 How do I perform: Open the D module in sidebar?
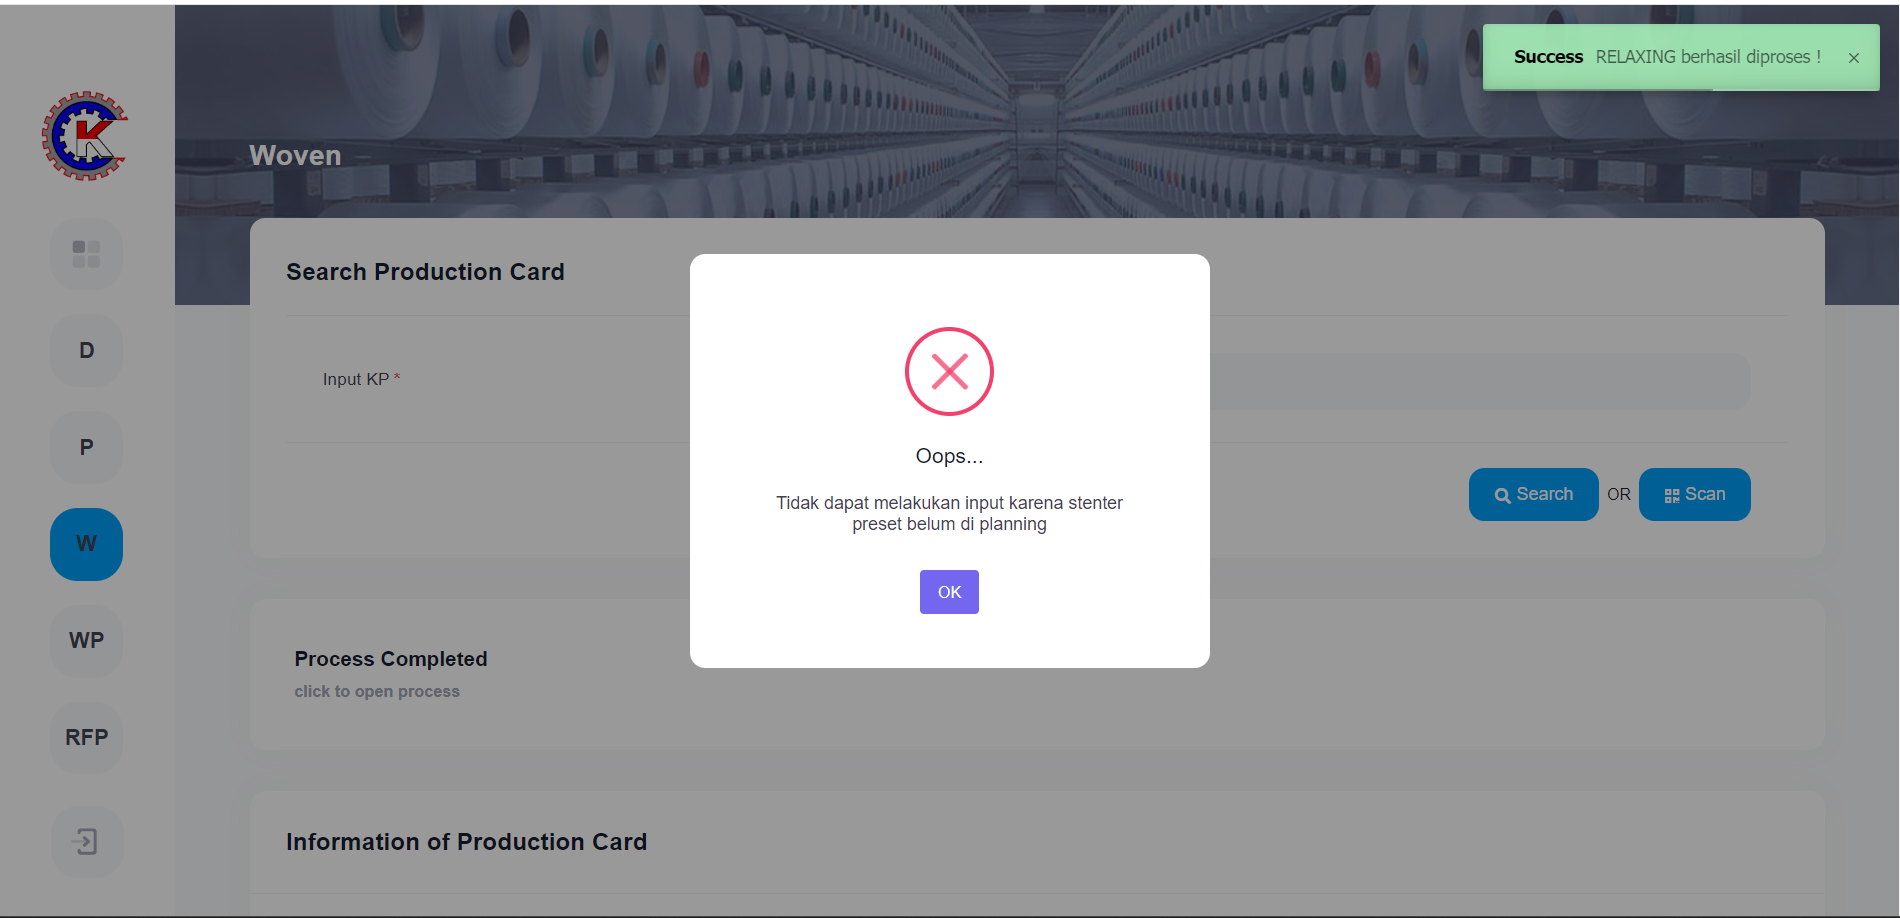tap(87, 351)
